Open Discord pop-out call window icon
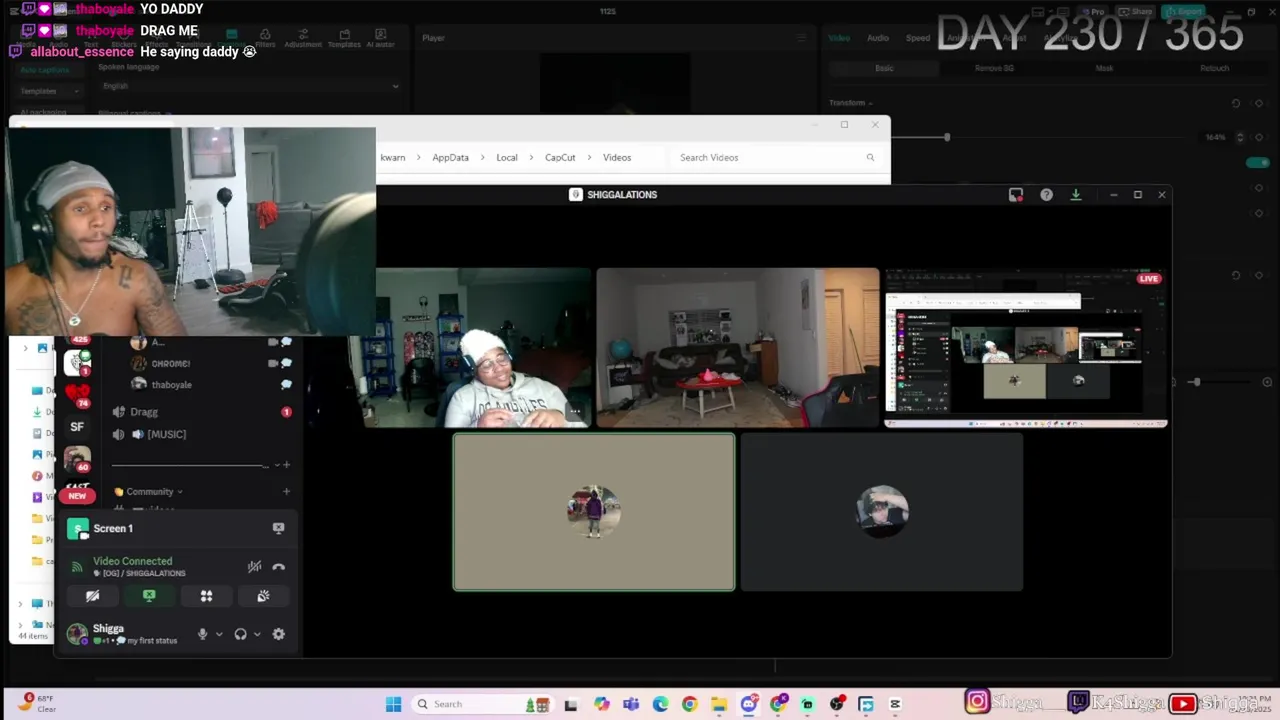This screenshot has width=1280, height=720. click(x=1016, y=195)
